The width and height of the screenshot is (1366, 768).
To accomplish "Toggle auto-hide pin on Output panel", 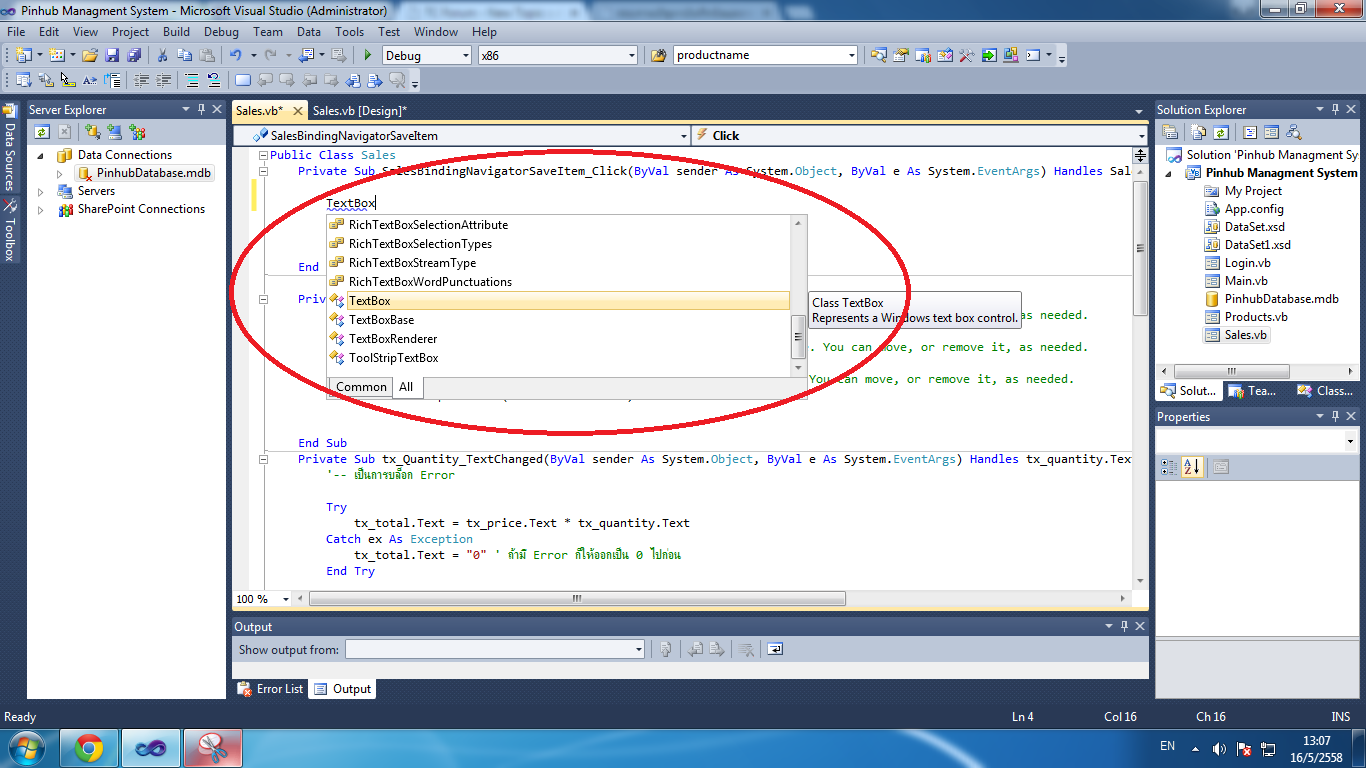I will tap(1124, 626).
